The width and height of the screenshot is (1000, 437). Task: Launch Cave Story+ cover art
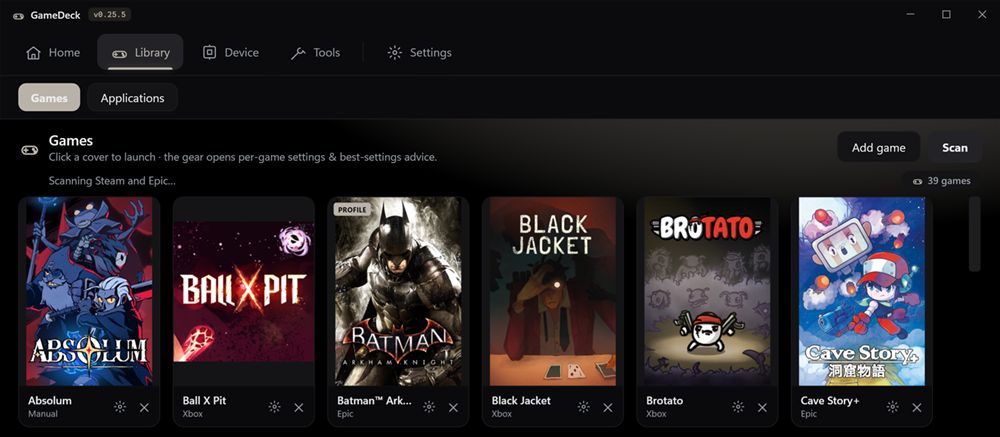tap(862, 292)
